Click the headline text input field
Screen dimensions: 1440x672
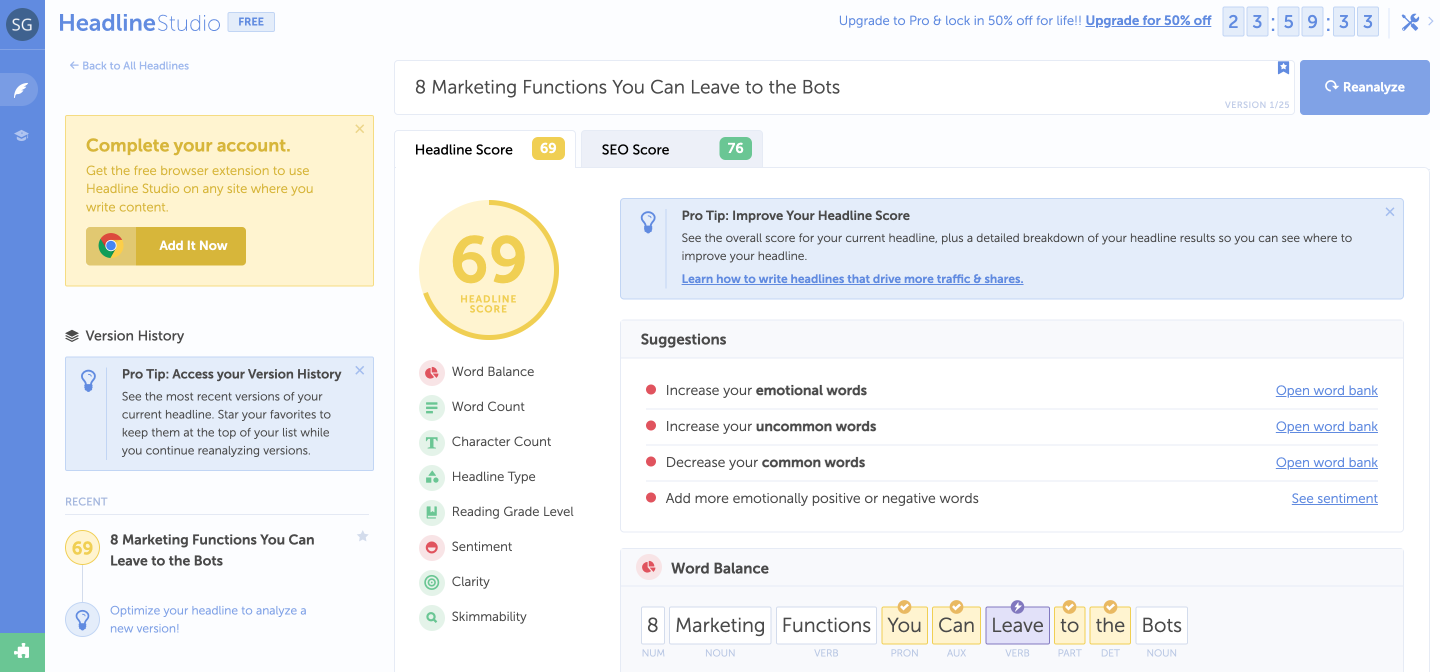pos(842,87)
